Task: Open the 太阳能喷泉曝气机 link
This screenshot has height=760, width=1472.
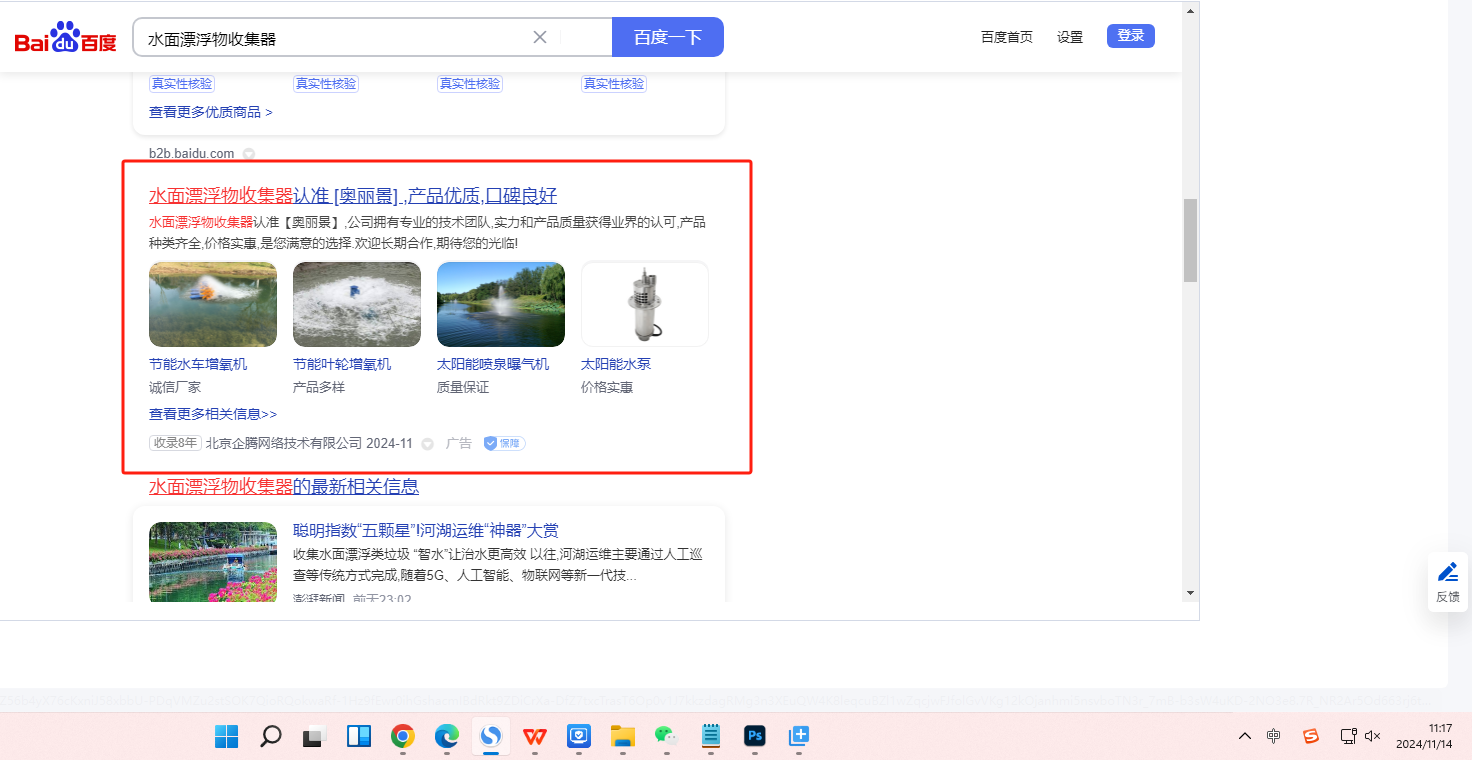Action: pyautogui.click(x=493, y=364)
